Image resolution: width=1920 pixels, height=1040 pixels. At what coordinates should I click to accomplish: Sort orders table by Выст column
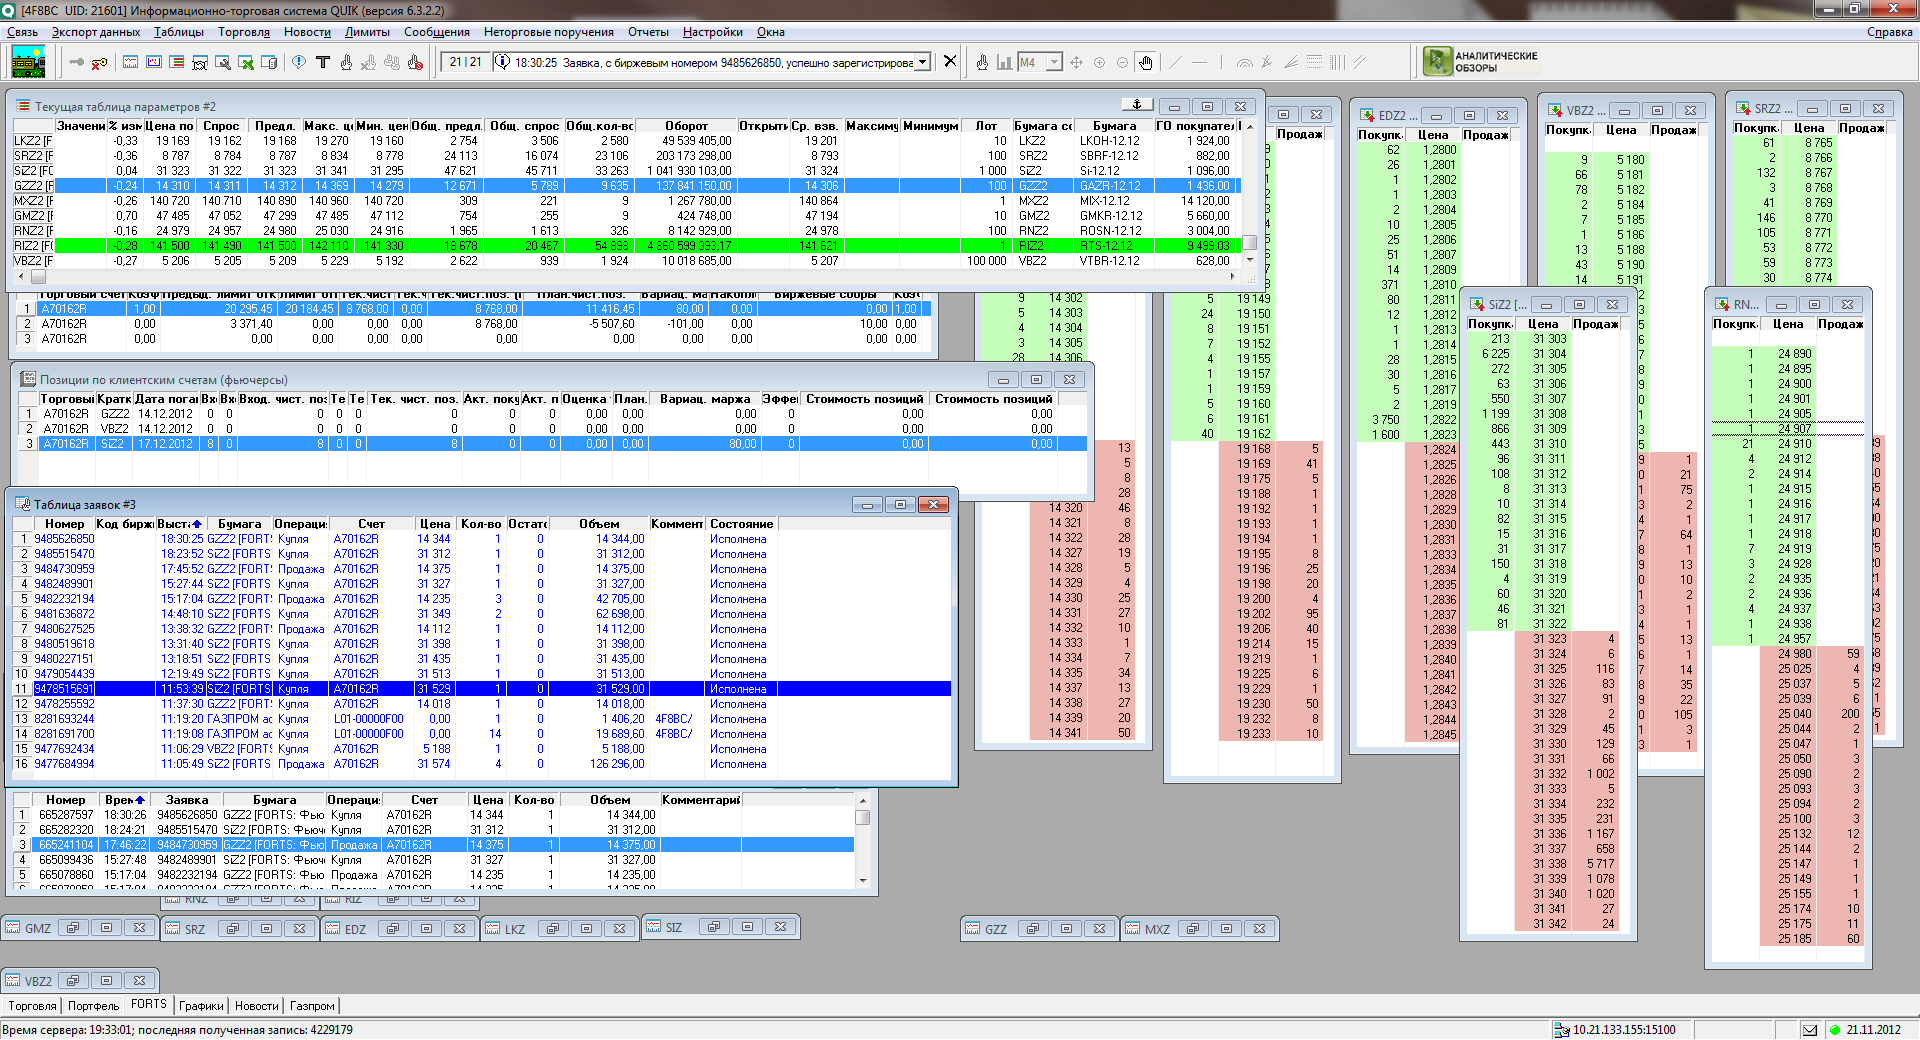180,524
